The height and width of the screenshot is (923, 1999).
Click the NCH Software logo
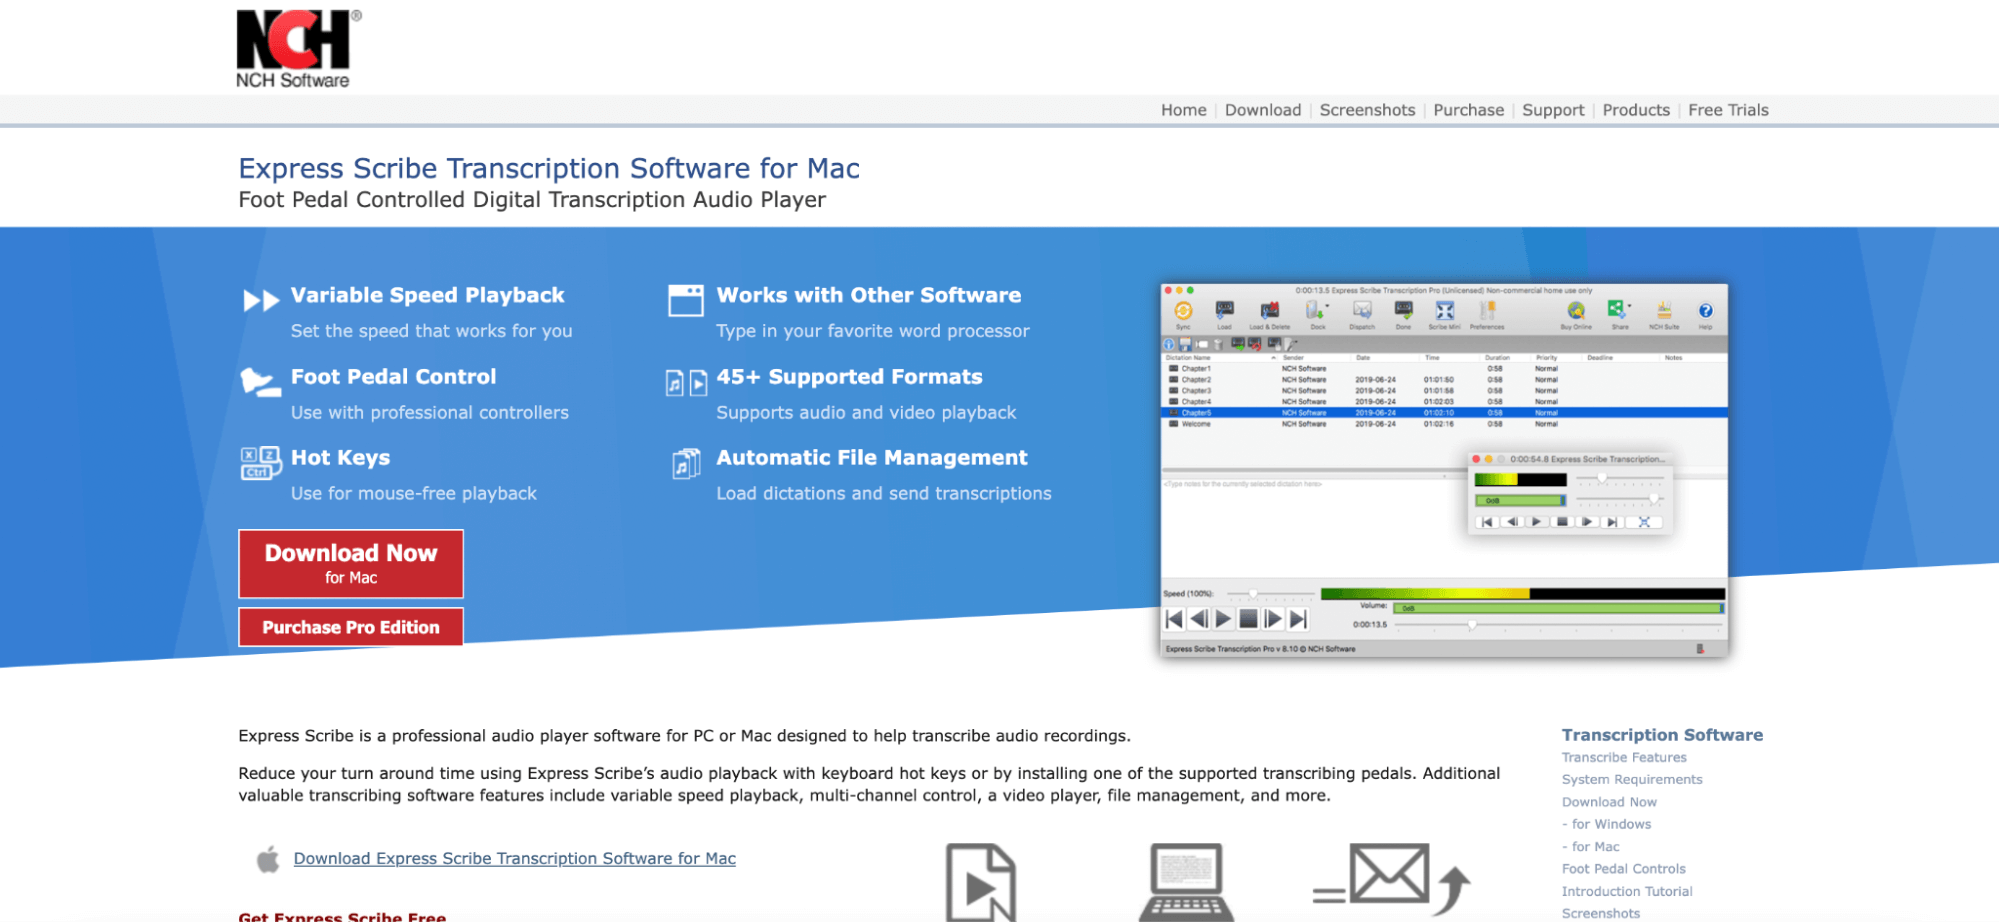(x=297, y=49)
